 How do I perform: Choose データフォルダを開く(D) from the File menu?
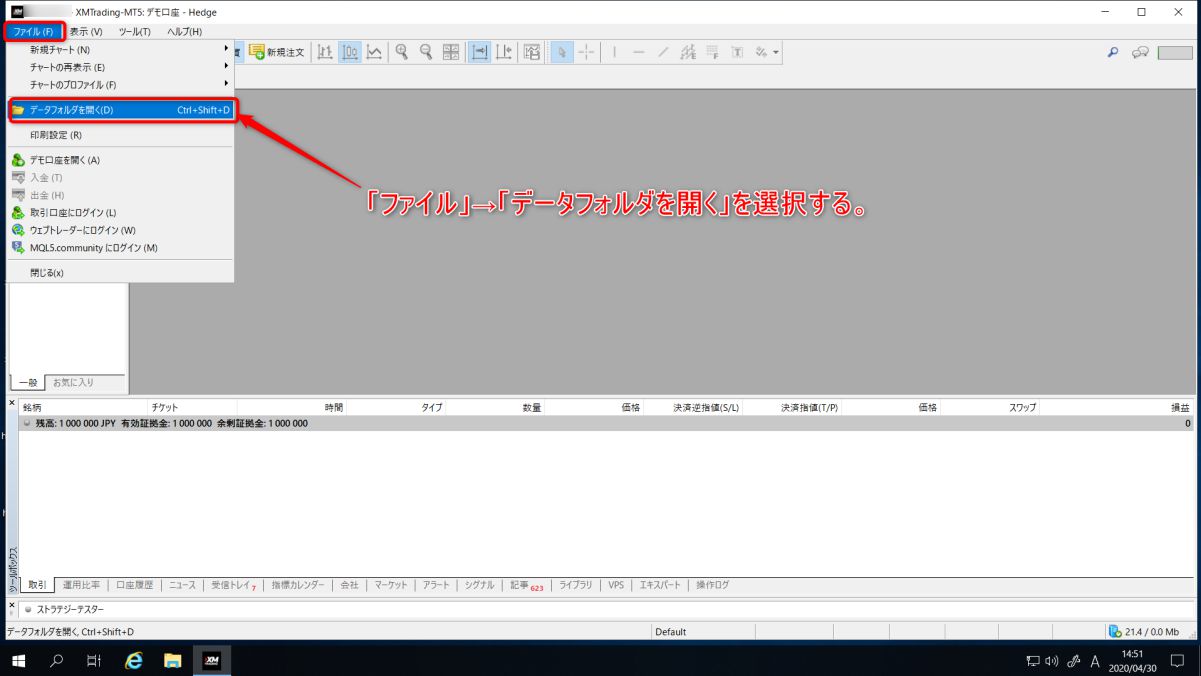[x=121, y=110]
